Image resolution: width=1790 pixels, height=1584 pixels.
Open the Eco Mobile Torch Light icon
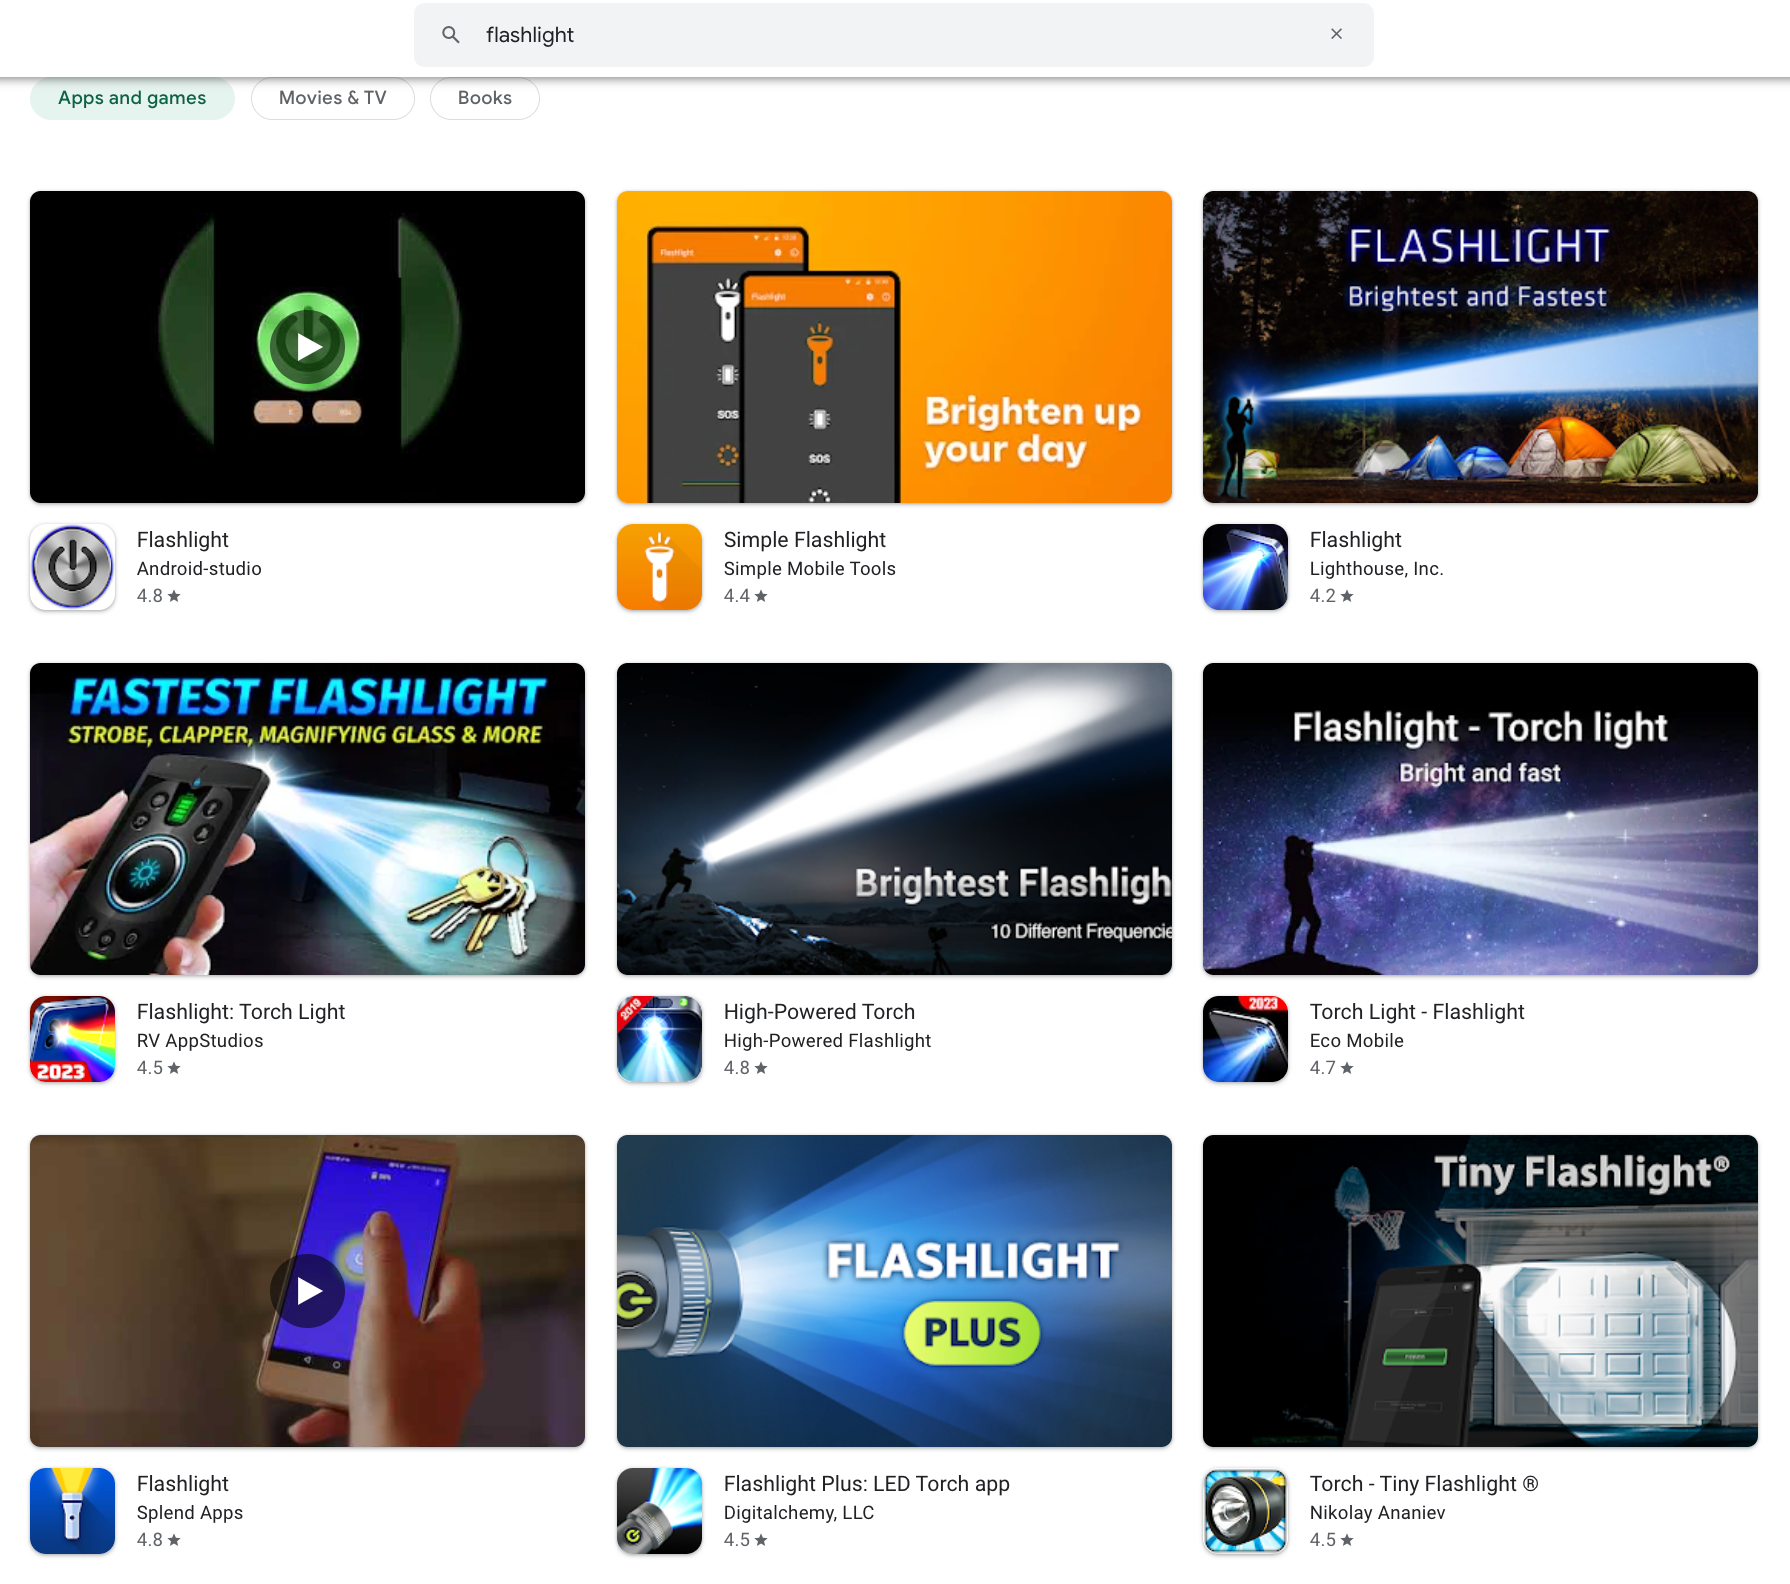pos(1245,1039)
